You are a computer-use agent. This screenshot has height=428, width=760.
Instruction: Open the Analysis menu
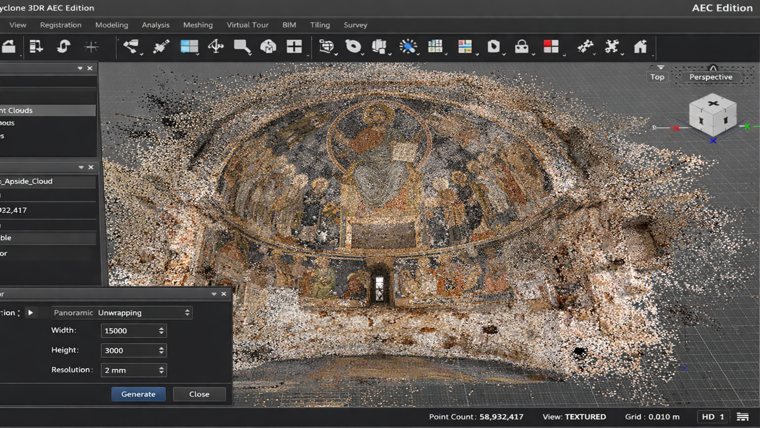[156, 25]
